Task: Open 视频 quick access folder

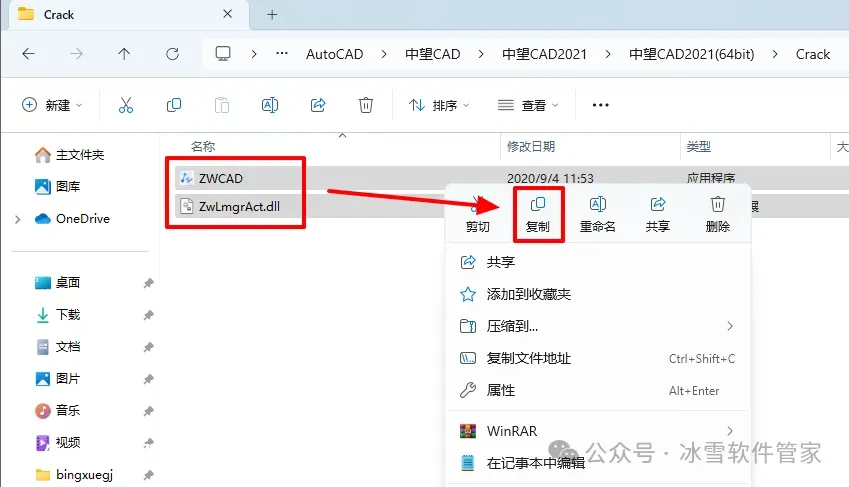Action: tap(57, 443)
